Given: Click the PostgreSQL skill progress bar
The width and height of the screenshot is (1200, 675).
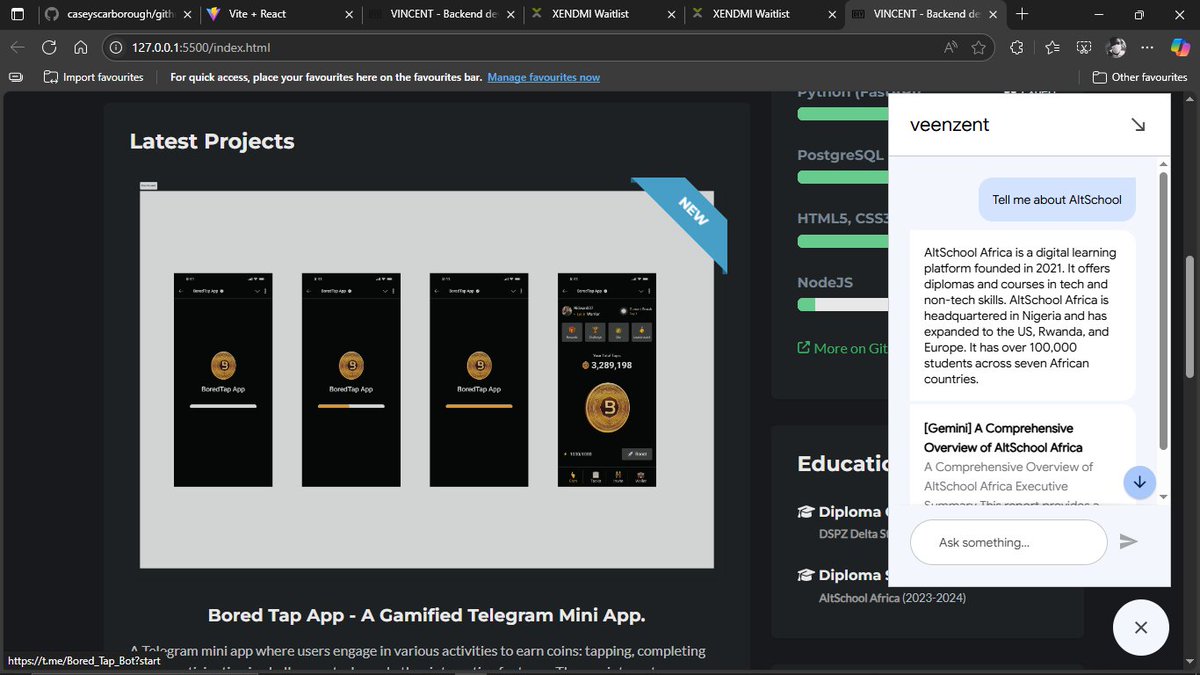Looking at the screenshot, I should [842, 177].
